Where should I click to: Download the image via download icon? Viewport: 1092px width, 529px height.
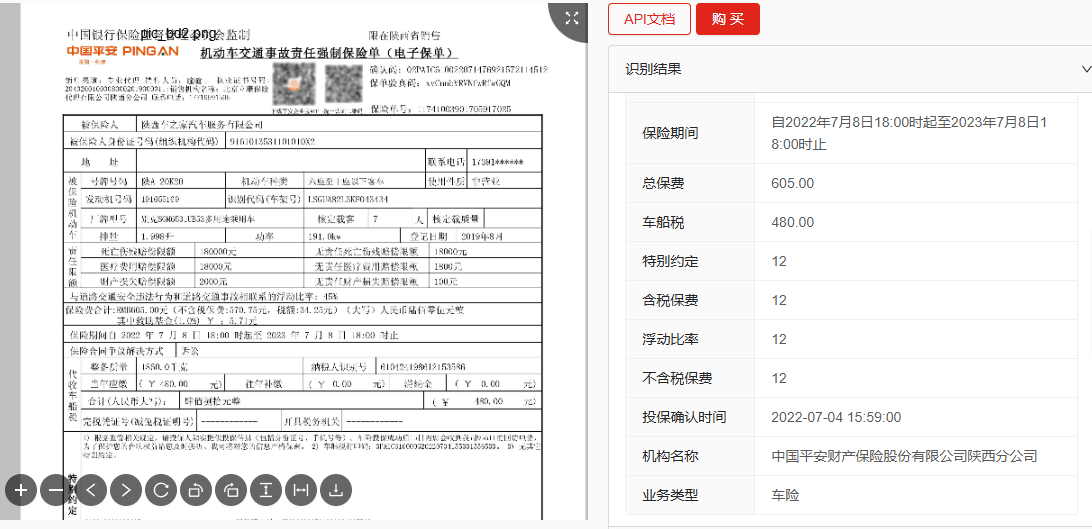point(336,490)
